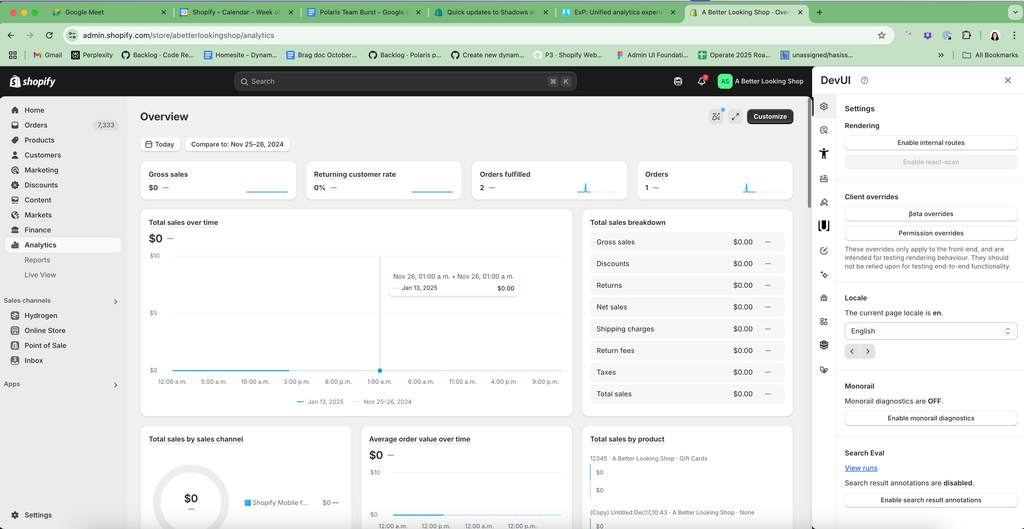Click the Shopify logo in top bar

[33, 81]
